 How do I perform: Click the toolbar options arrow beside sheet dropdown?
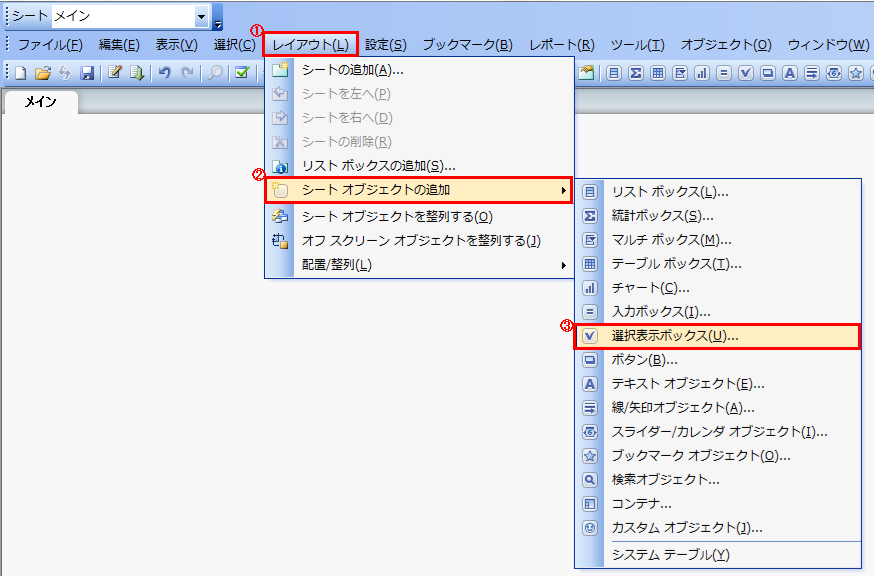click(x=218, y=25)
